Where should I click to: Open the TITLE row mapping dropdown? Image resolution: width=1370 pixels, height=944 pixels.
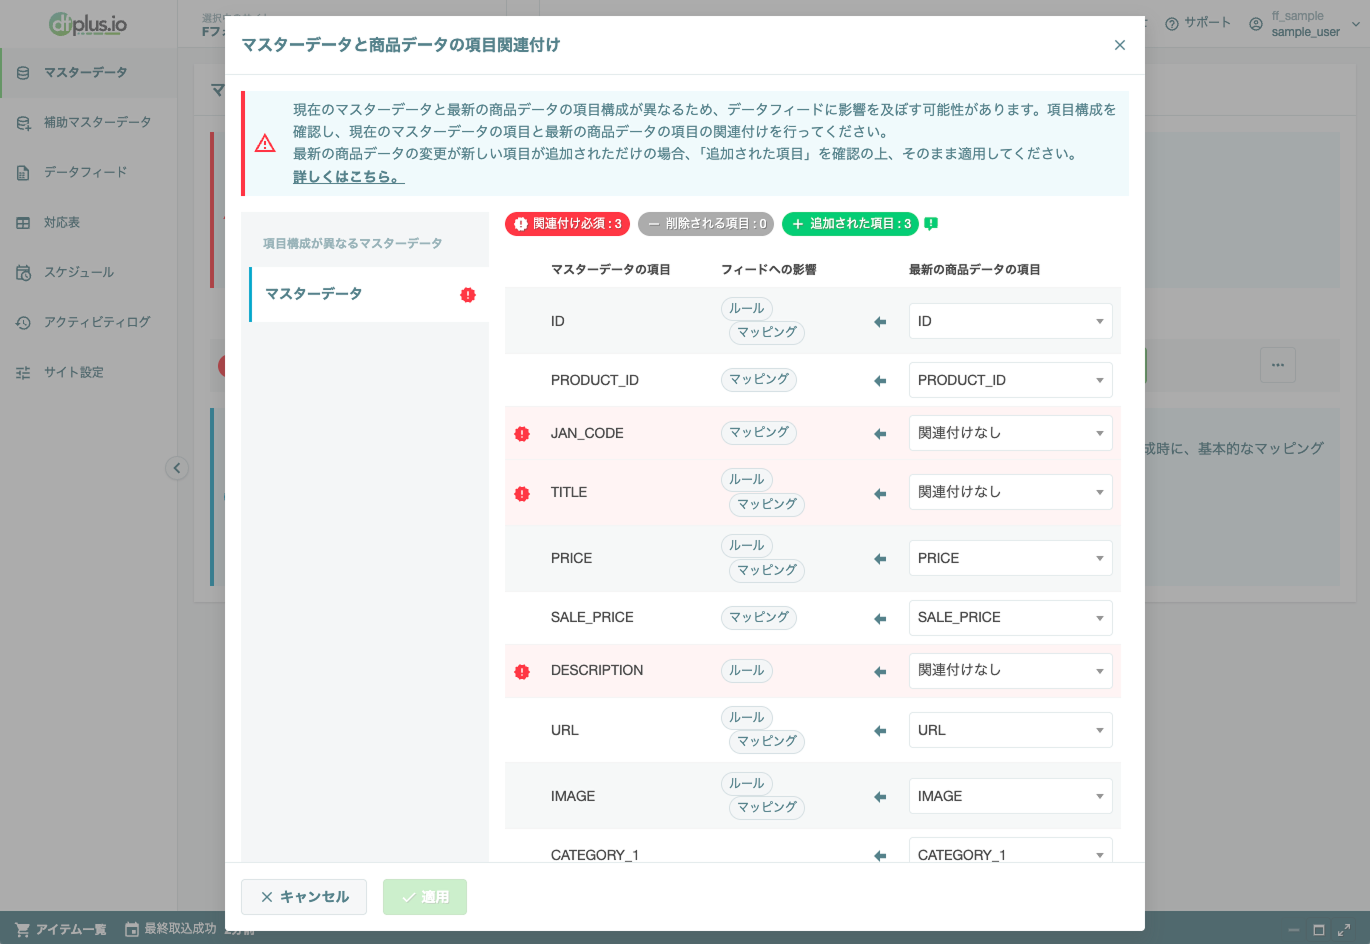tap(1010, 492)
